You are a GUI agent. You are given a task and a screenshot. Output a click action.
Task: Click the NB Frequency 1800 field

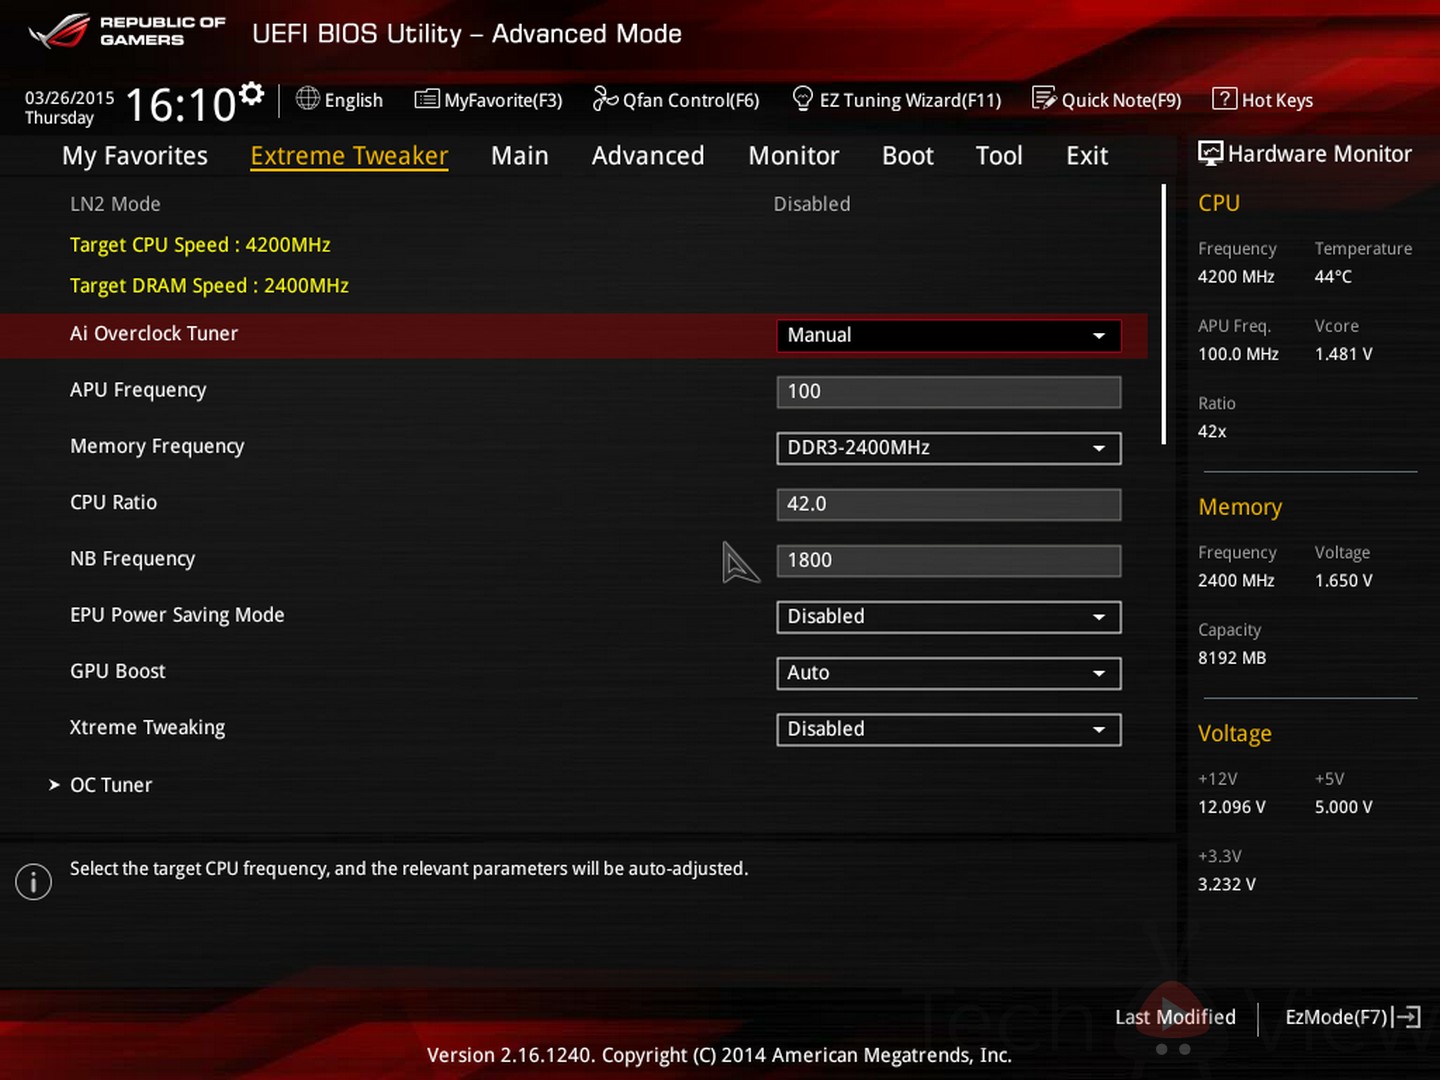tap(948, 560)
